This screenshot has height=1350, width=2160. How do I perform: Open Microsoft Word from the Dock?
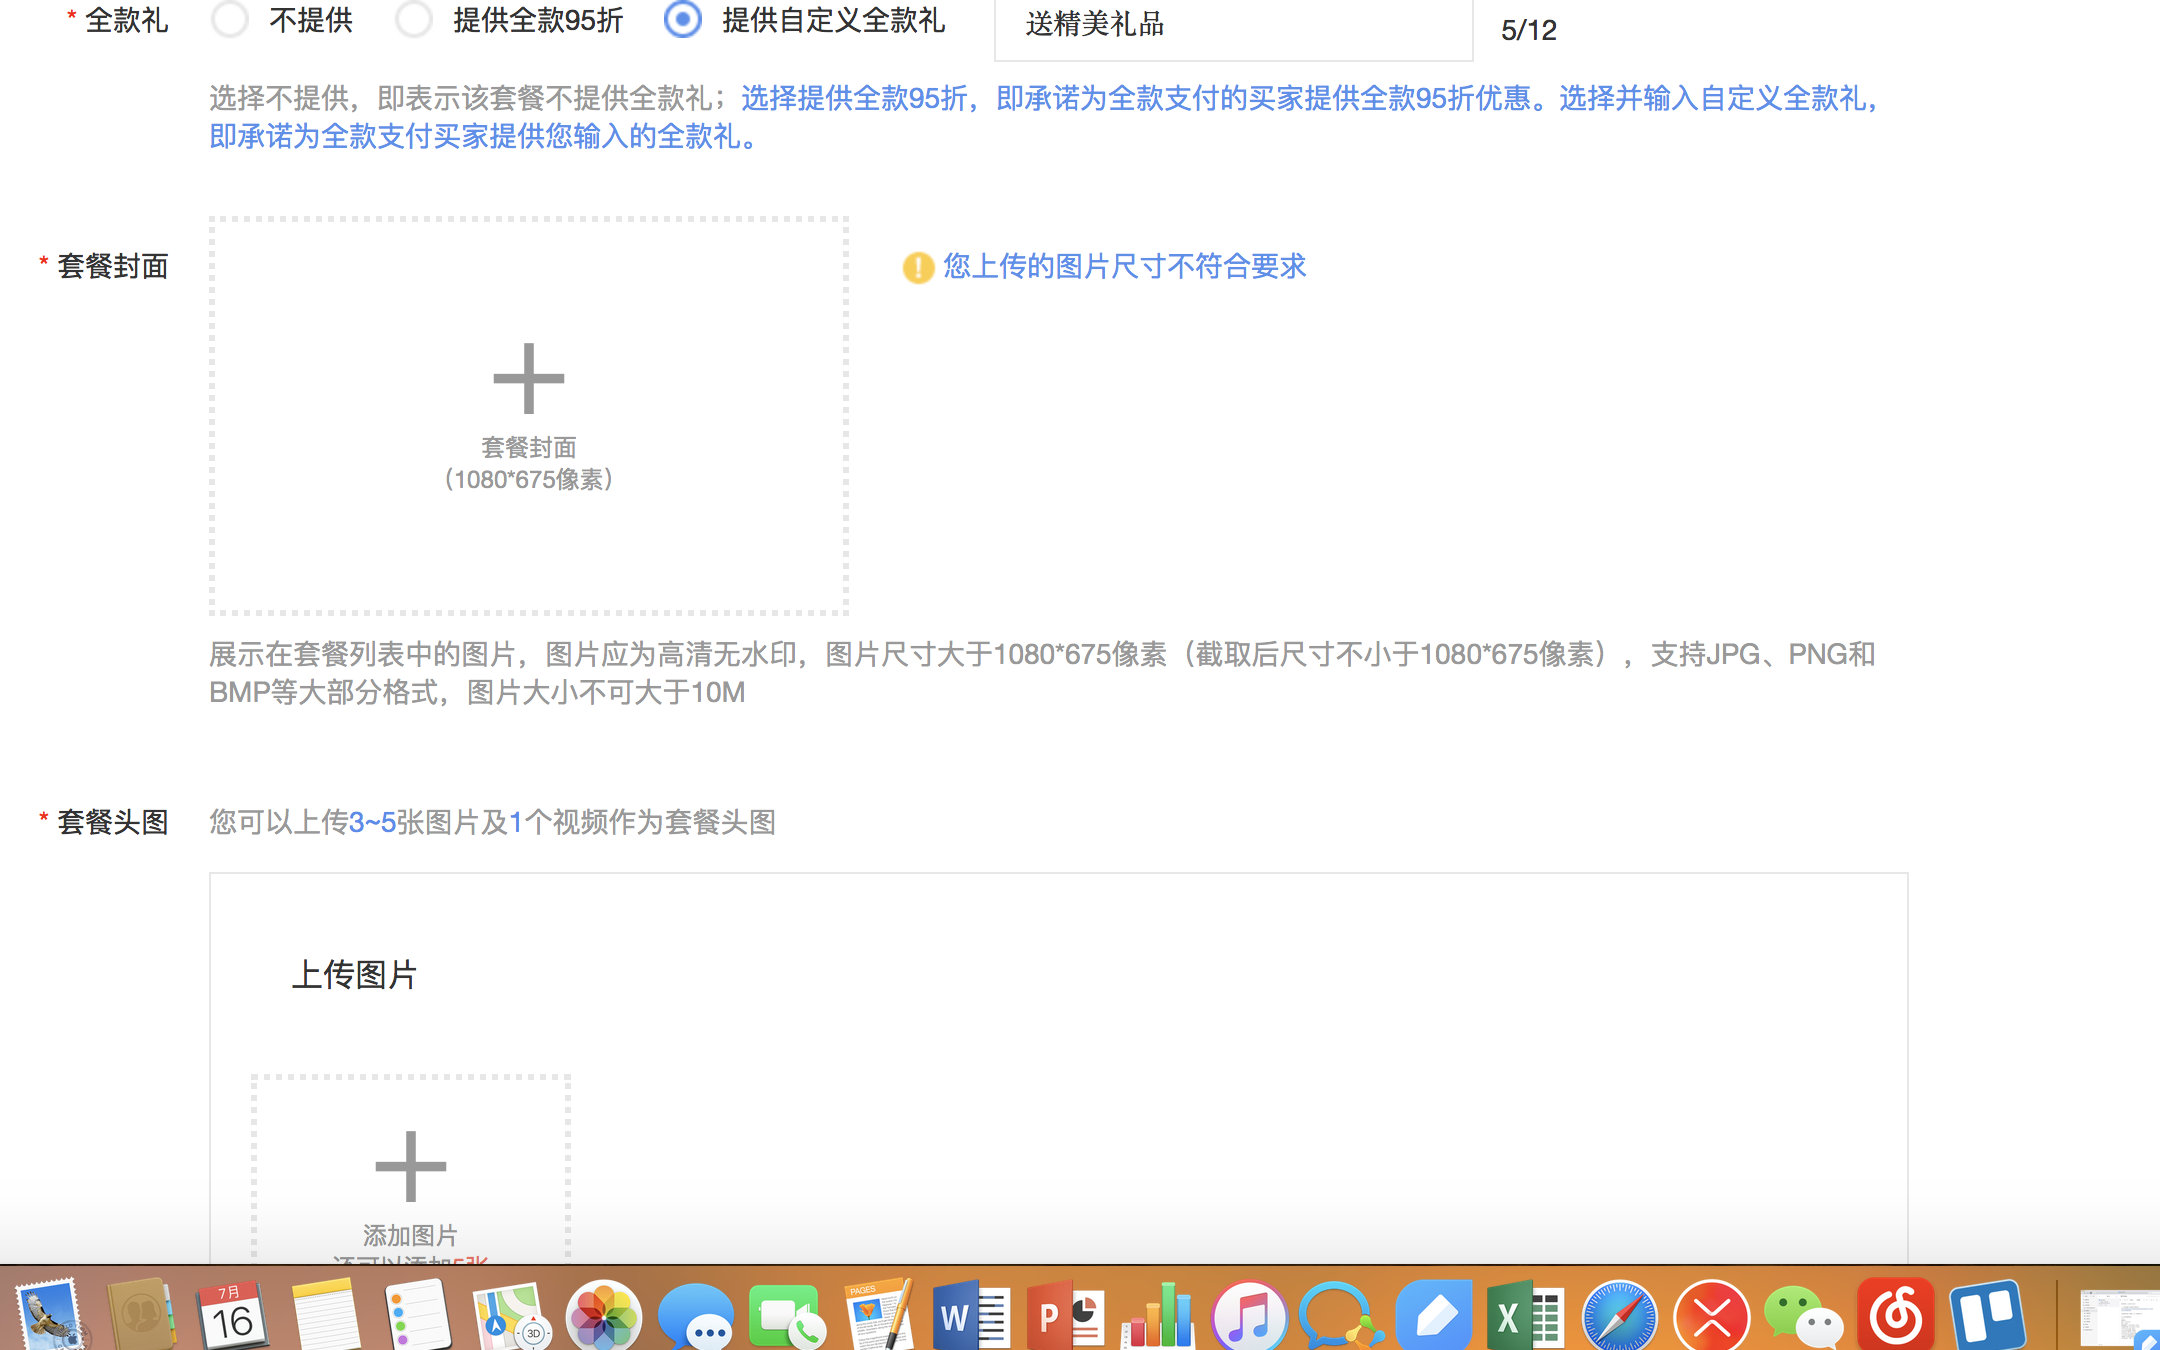(x=971, y=1313)
